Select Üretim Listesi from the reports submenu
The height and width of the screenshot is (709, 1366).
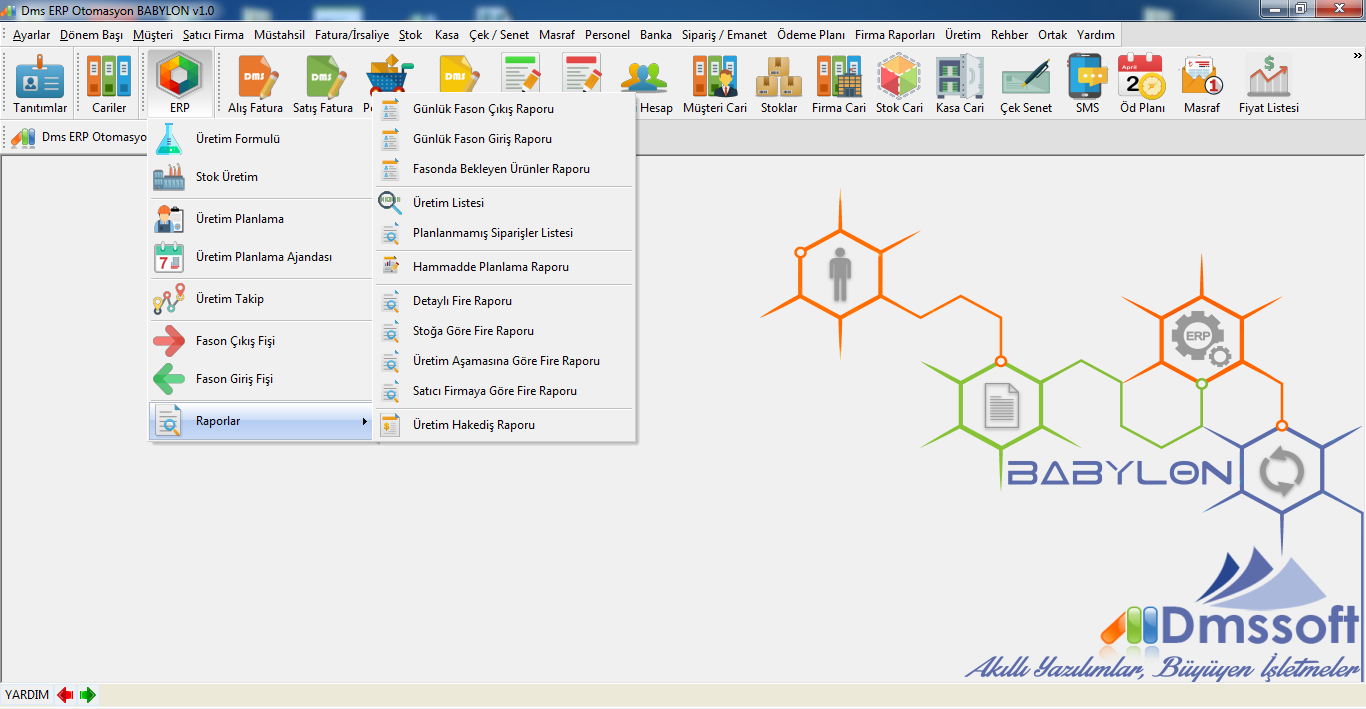tap(448, 203)
